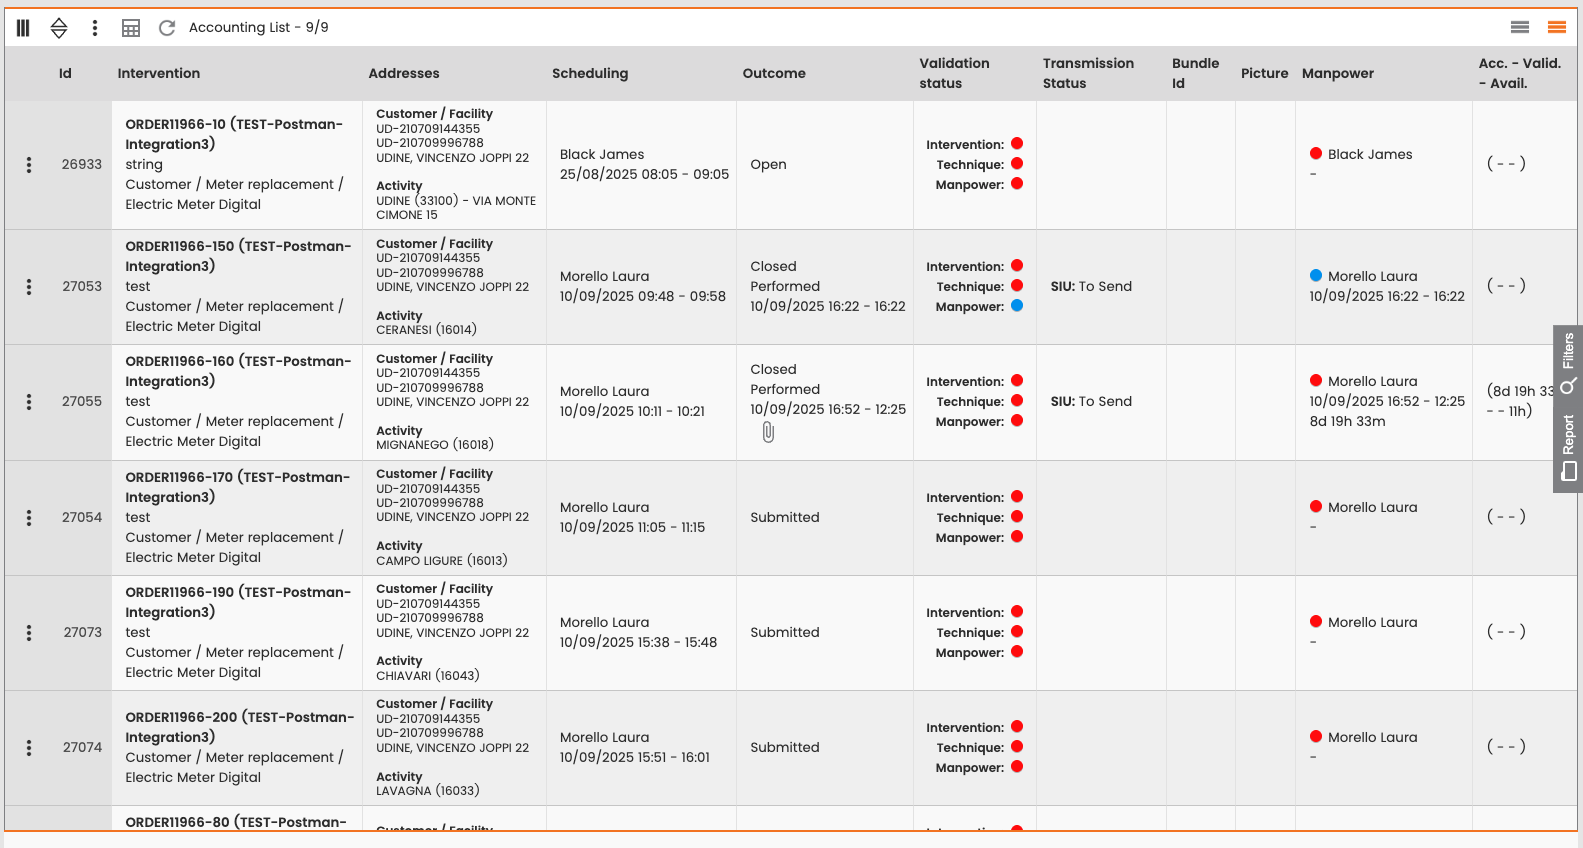The image size is (1583, 848).
Task: Click Id cell 27074
Action: coord(82,748)
